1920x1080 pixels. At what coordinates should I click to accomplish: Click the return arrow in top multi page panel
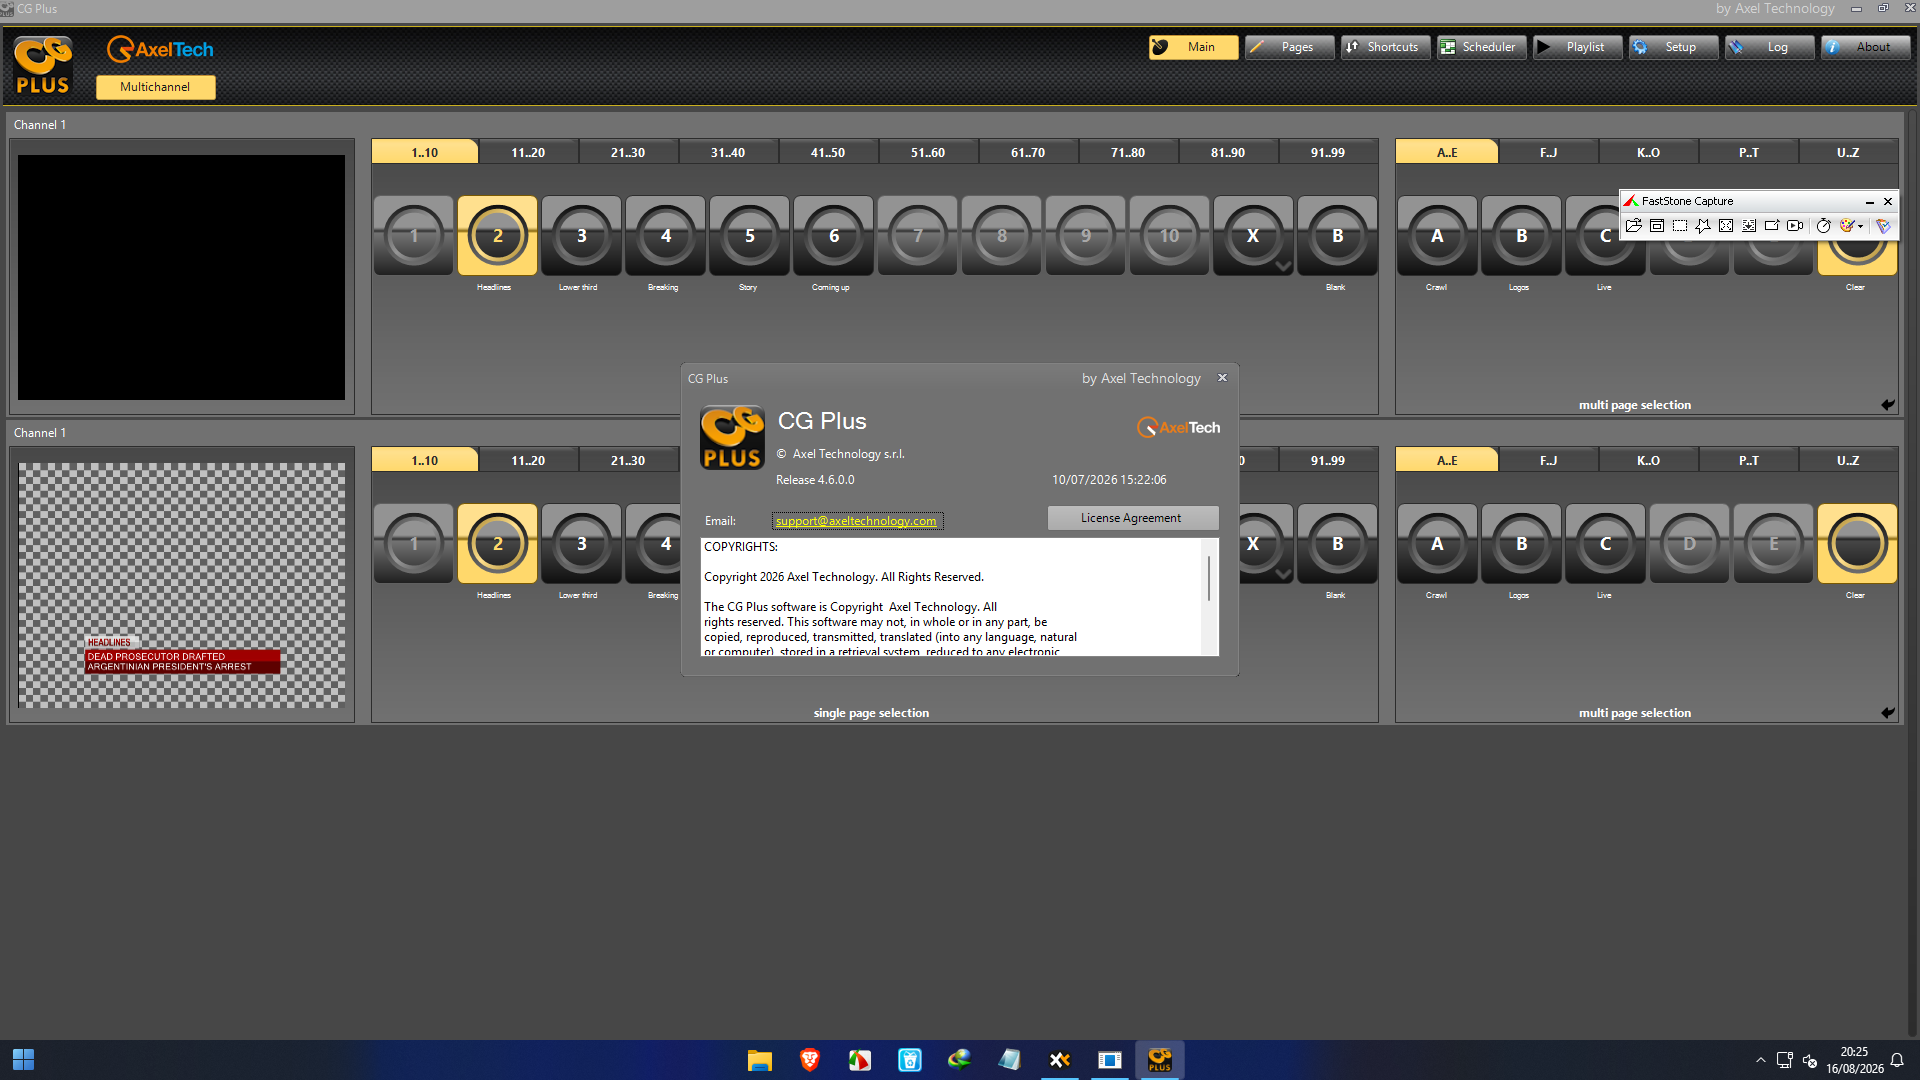click(1887, 405)
